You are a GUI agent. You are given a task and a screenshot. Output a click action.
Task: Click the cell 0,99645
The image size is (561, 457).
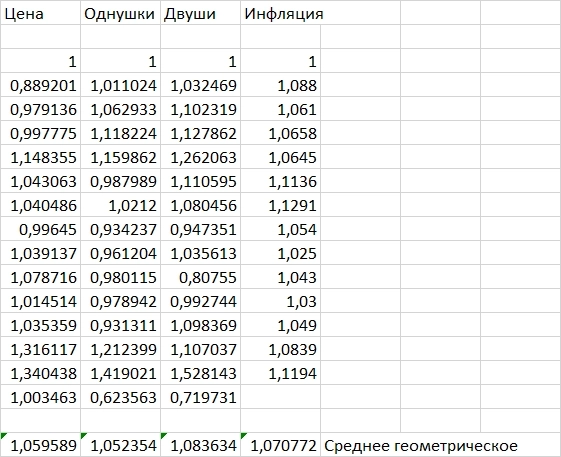(40, 229)
